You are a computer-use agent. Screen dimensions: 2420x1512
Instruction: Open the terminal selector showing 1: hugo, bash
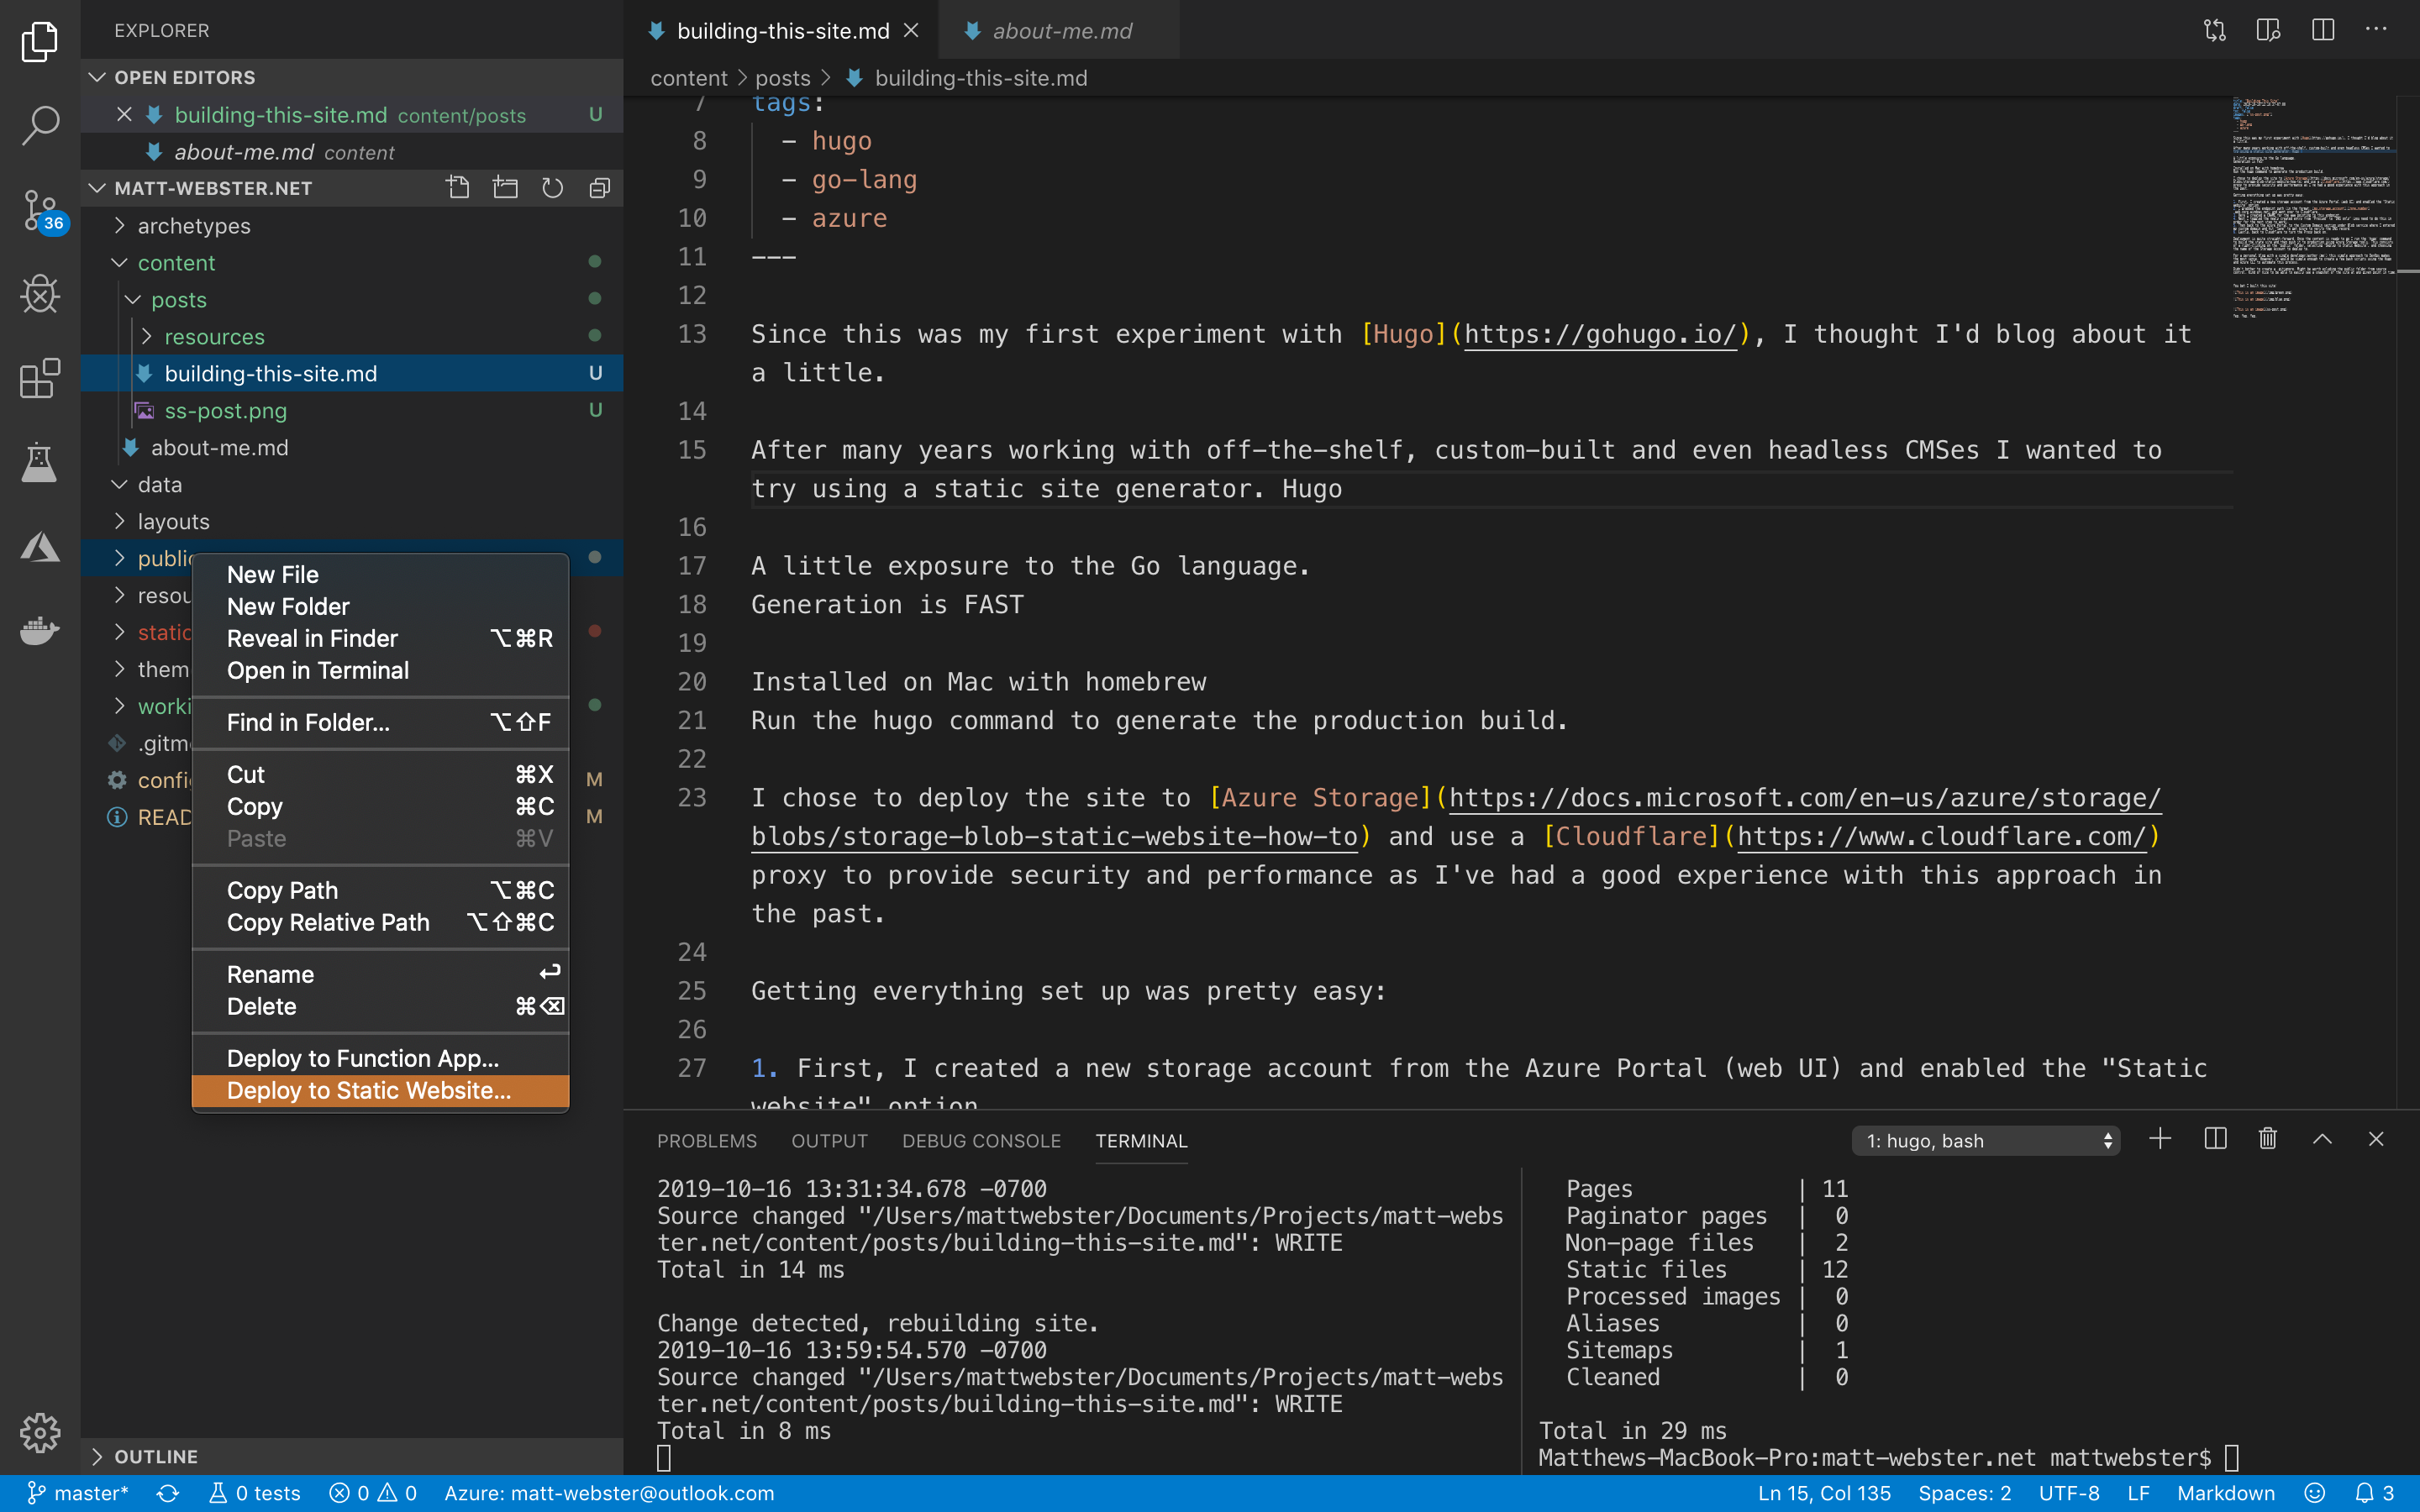coord(1985,1140)
